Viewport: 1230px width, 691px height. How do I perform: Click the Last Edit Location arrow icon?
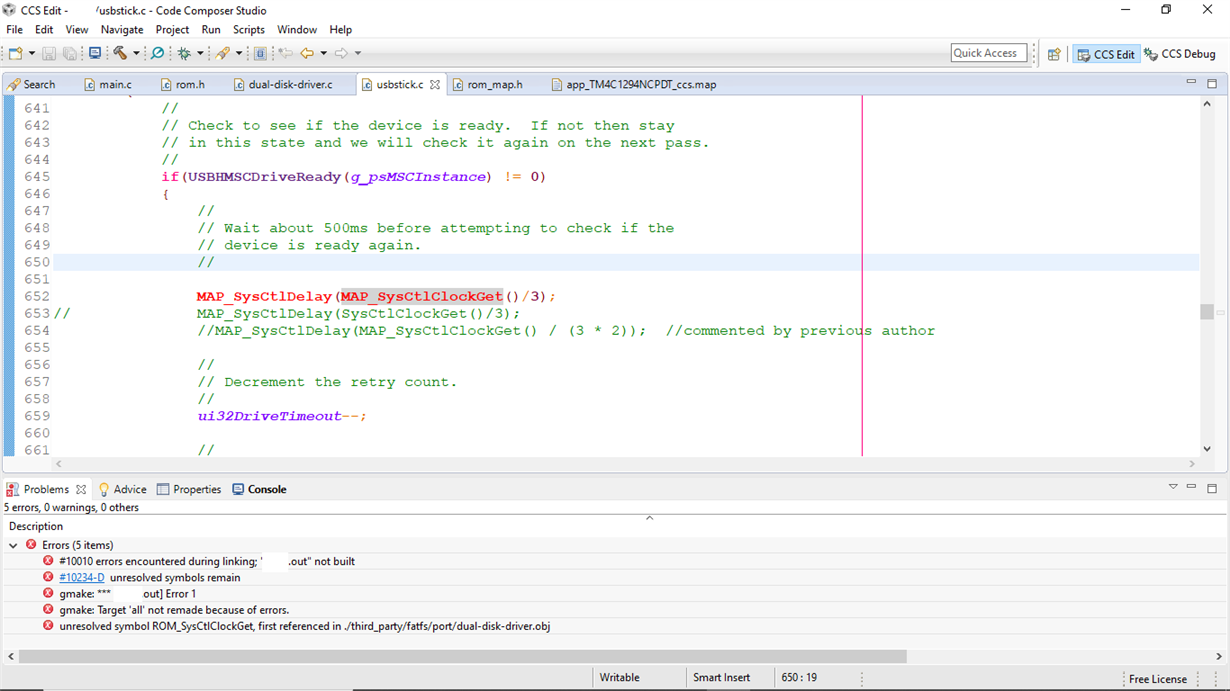[285, 53]
